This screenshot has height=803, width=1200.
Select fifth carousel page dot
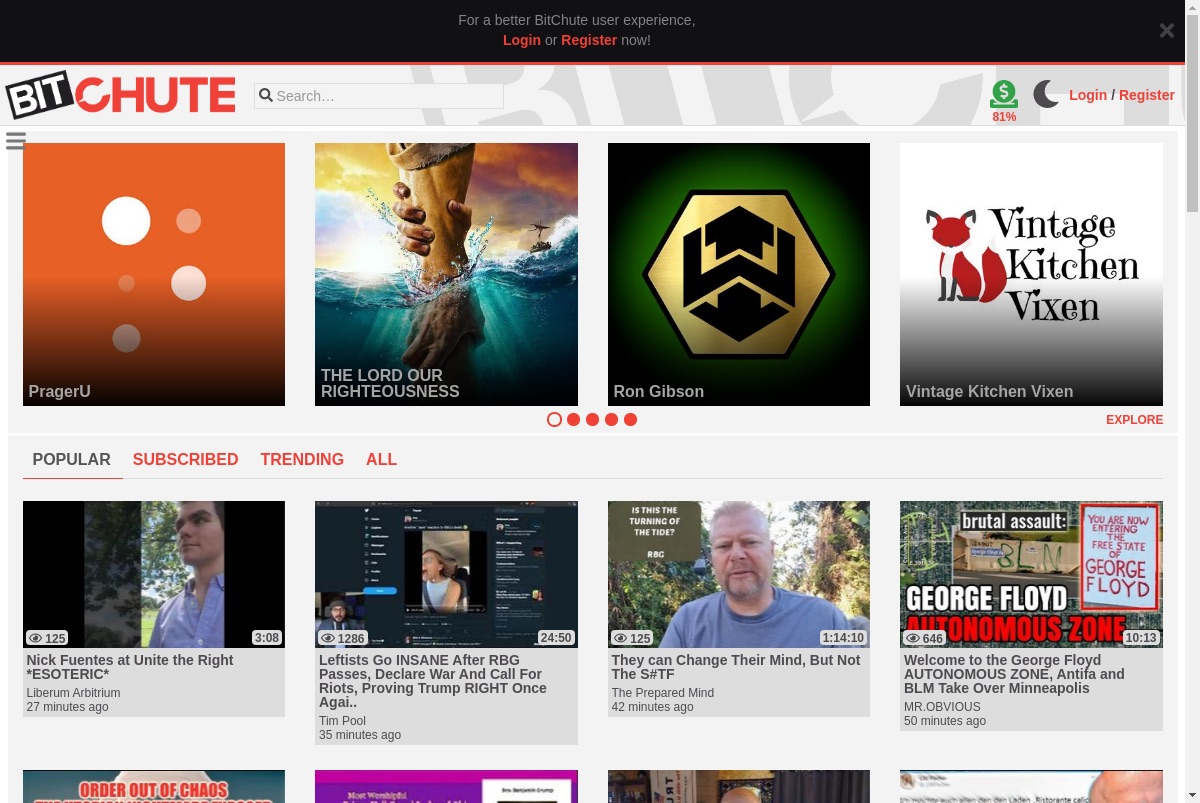pos(630,419)
